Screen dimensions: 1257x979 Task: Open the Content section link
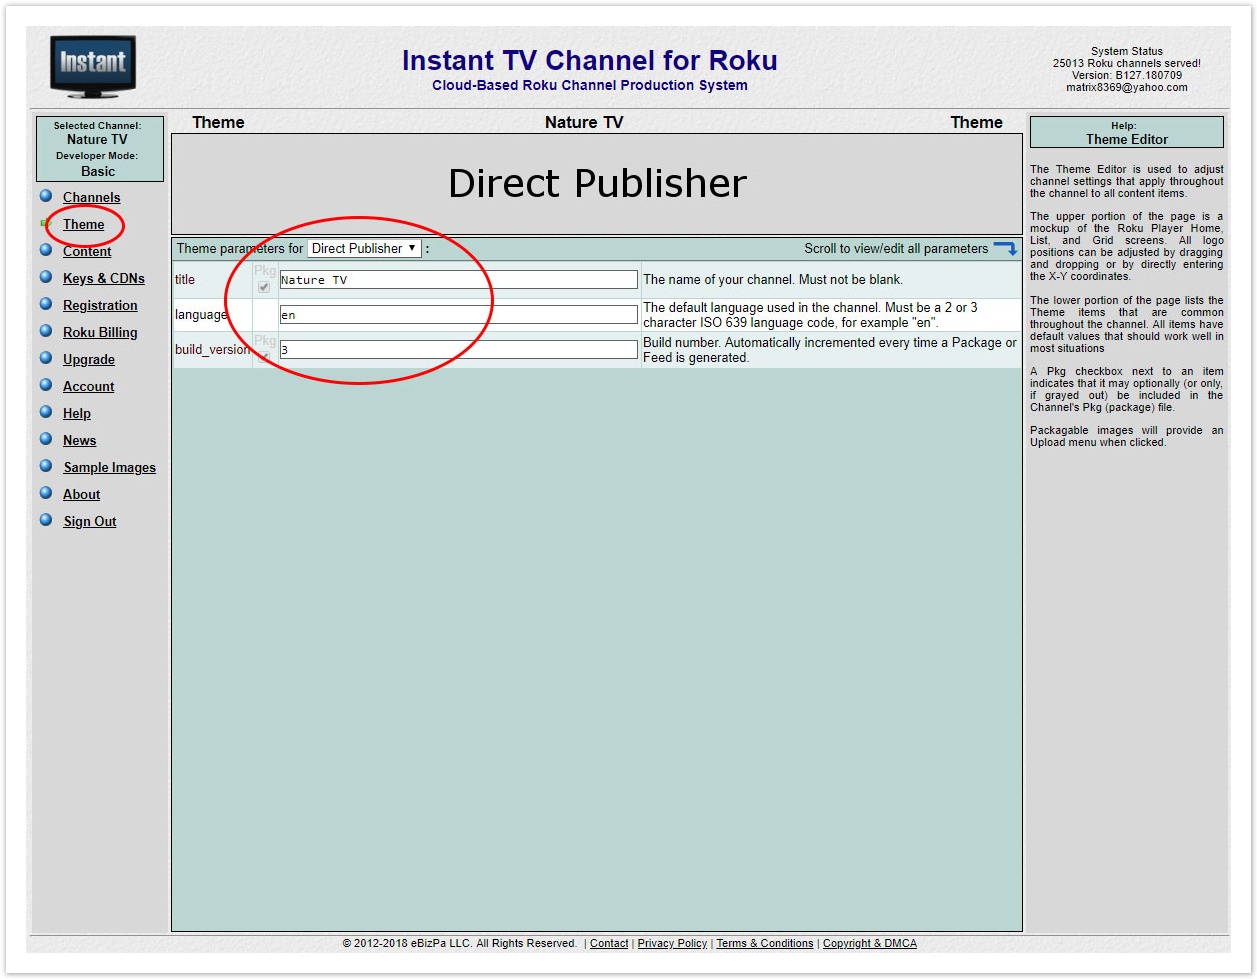pyautogui.click(x=87, y=251)
